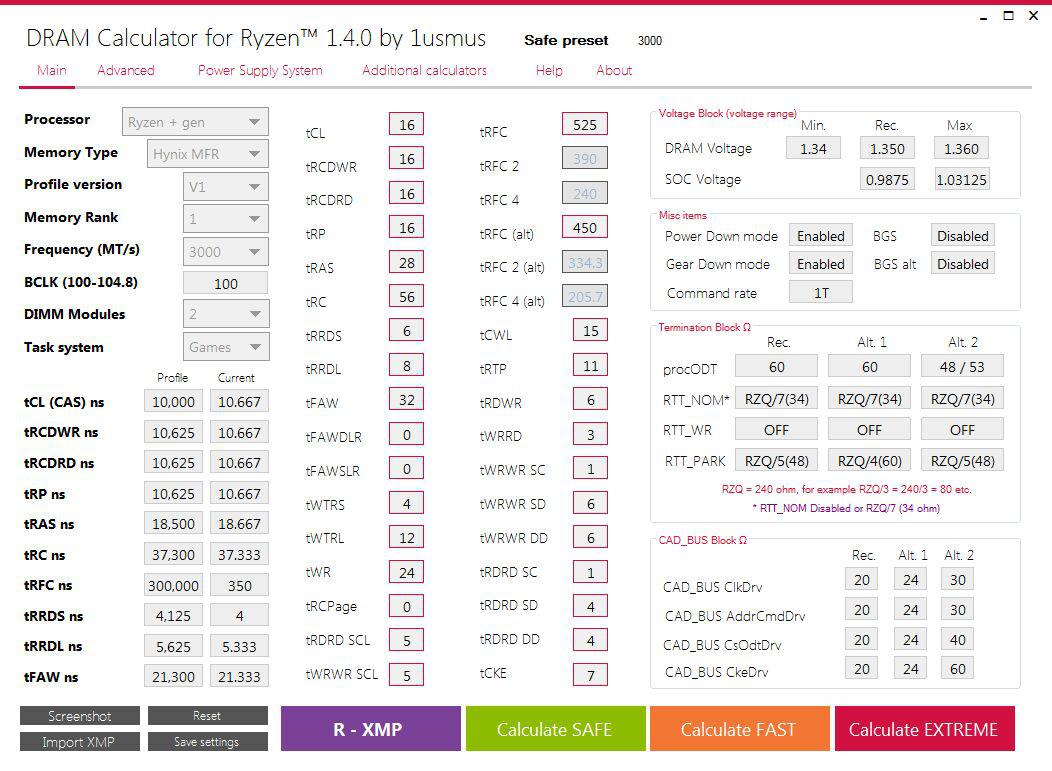Click RTT_PARK Alt. 1 value RZQ/4(60)
Screen dimensions: 1052x771
pyautogui.click(x=870, y=460)
